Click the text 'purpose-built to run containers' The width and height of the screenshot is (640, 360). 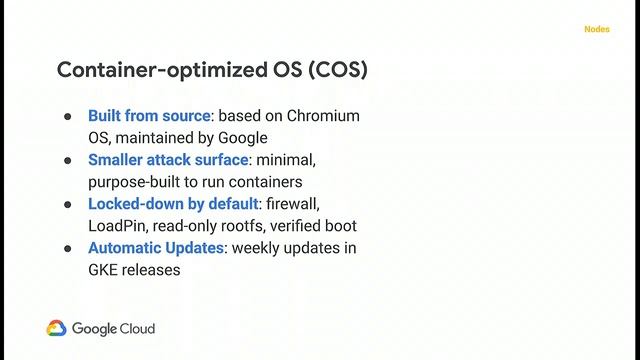[x=196, y=182]
